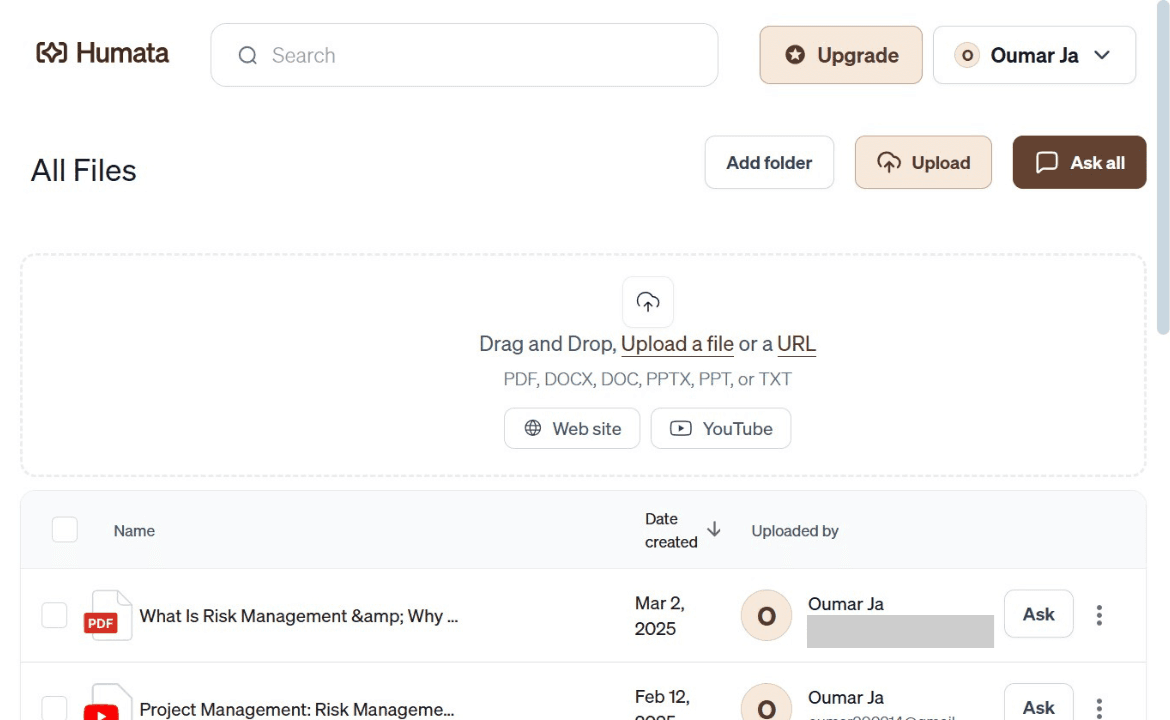Click the Oumar Ja avatar in first row
Image resolution: width=1170 pixels, height=720 pixels.
[x=766, y=616]
